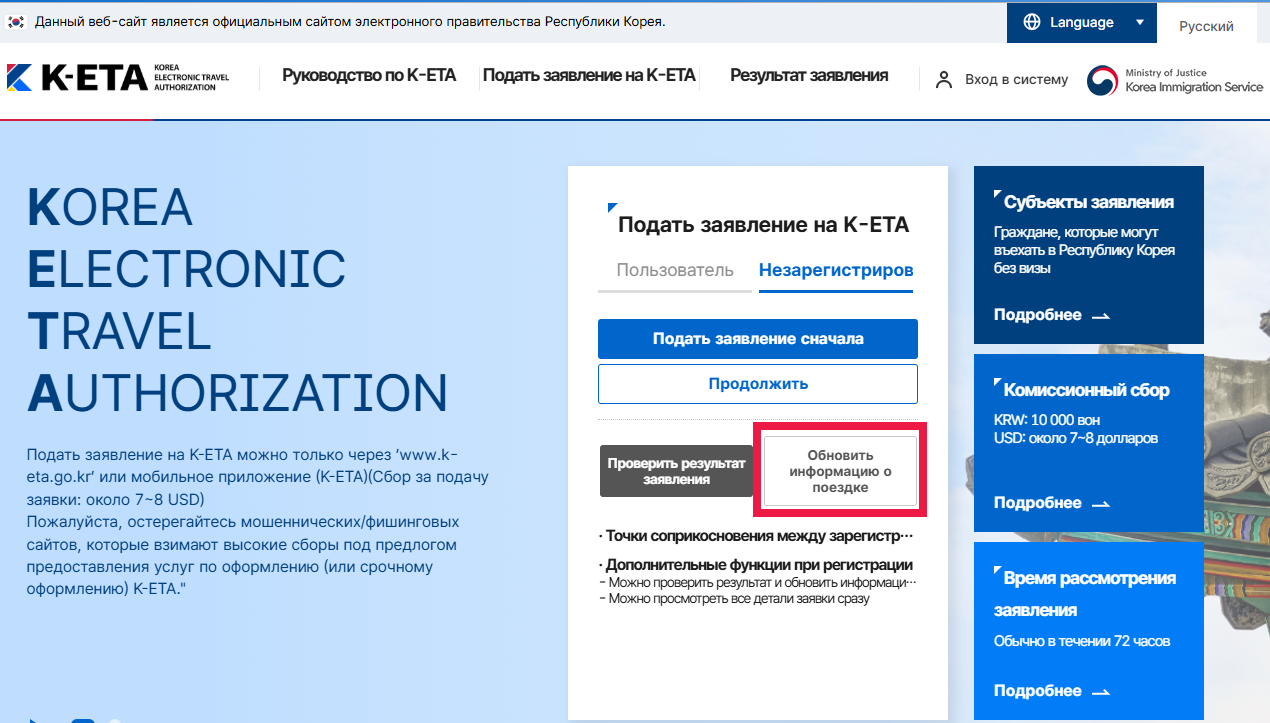
Task: Click the Korean flag icon in top banner
Action: click(x=16, y=21)
